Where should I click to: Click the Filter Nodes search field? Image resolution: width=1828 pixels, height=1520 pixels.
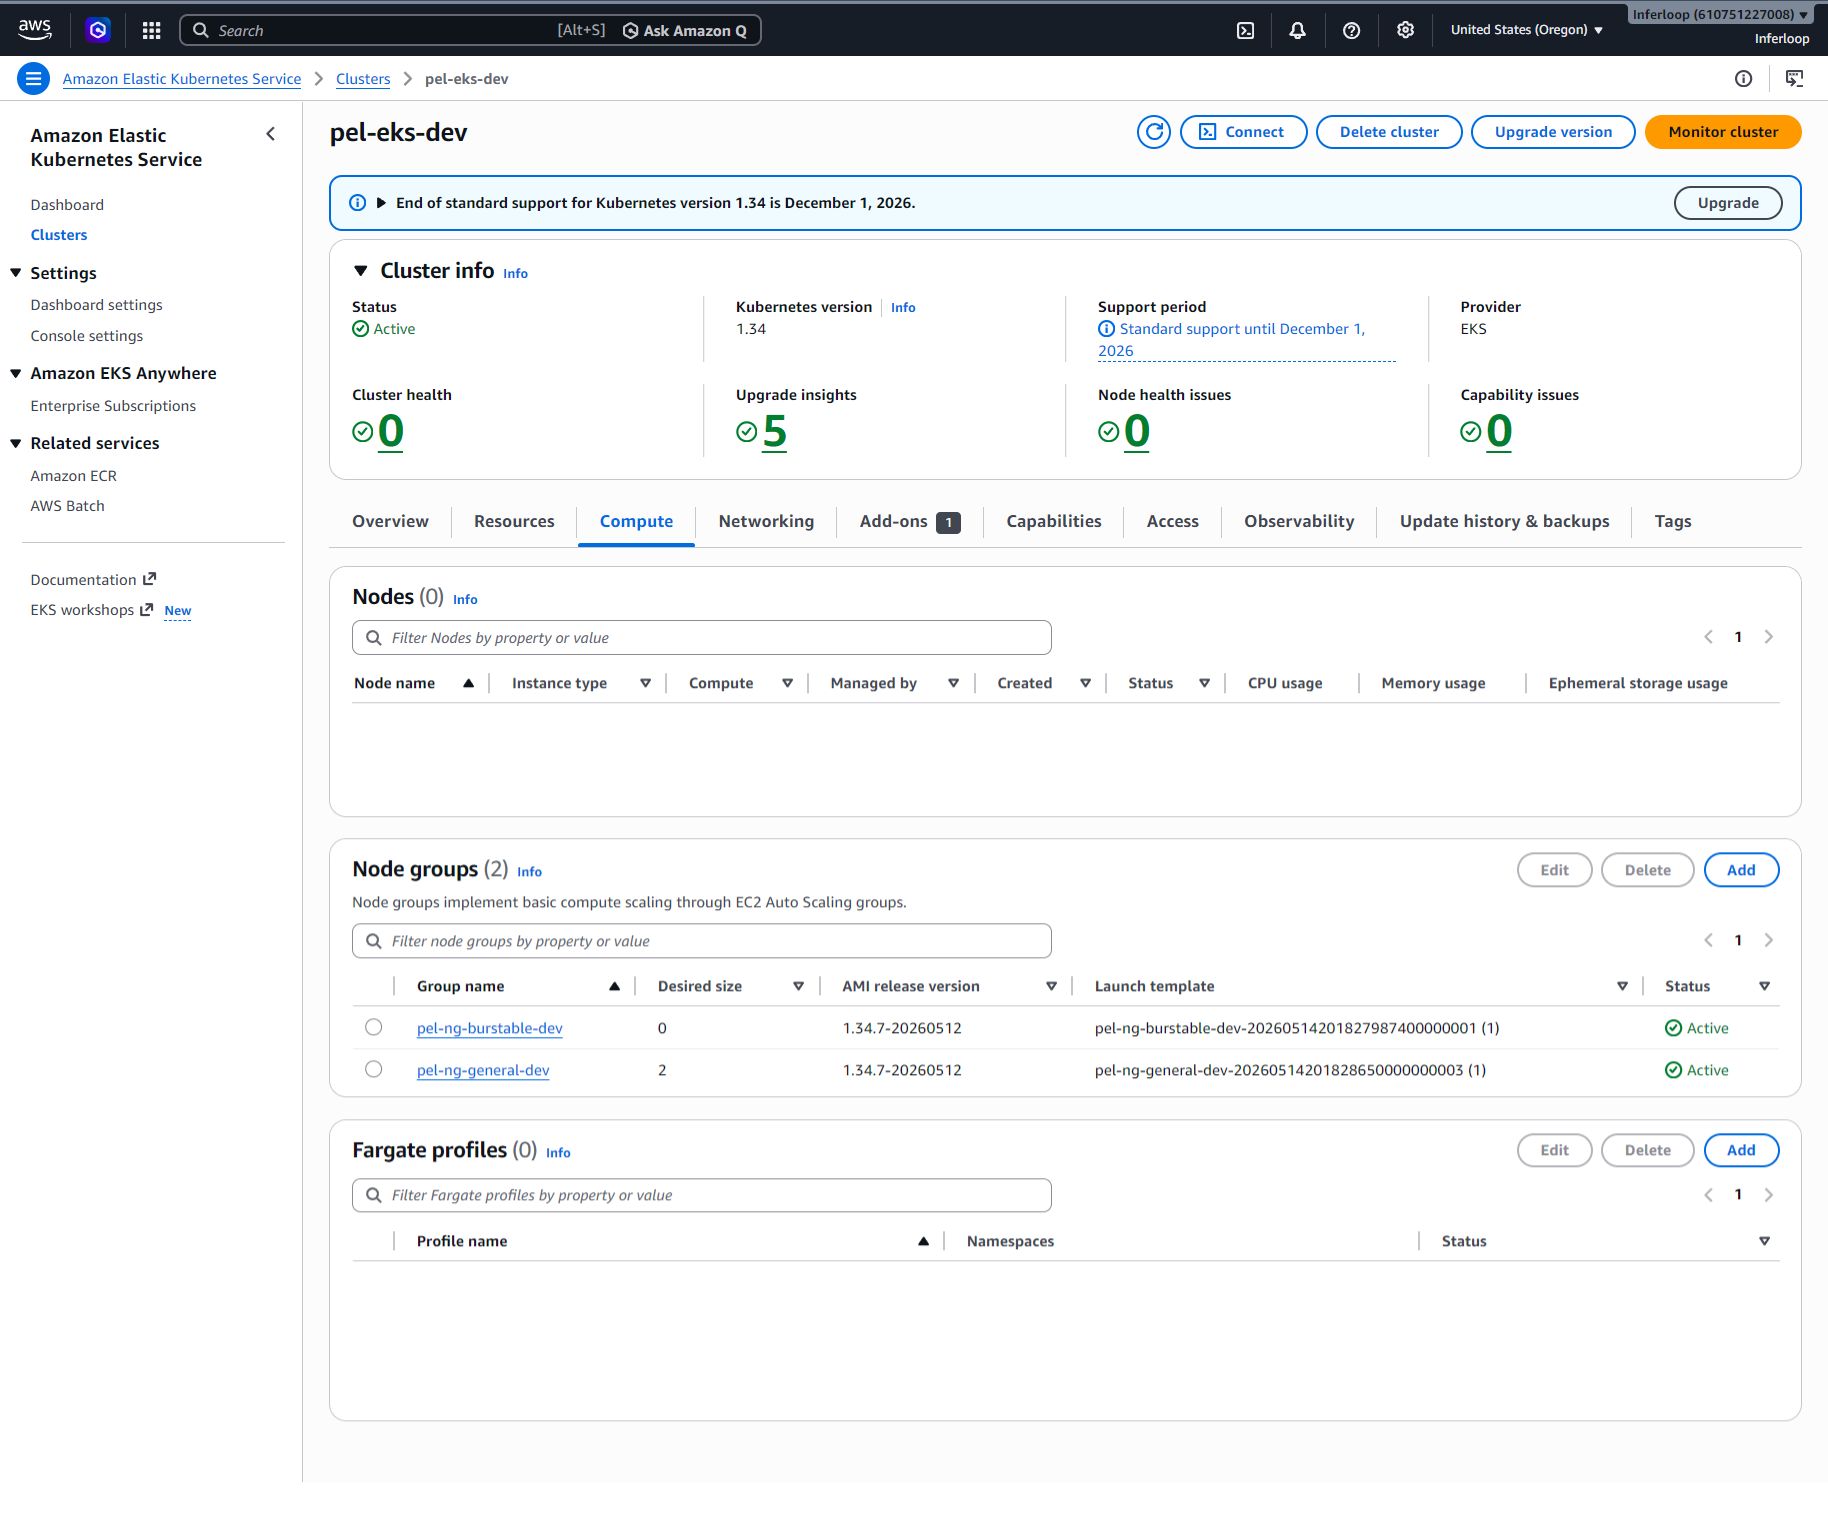click(x=702, y=638)
